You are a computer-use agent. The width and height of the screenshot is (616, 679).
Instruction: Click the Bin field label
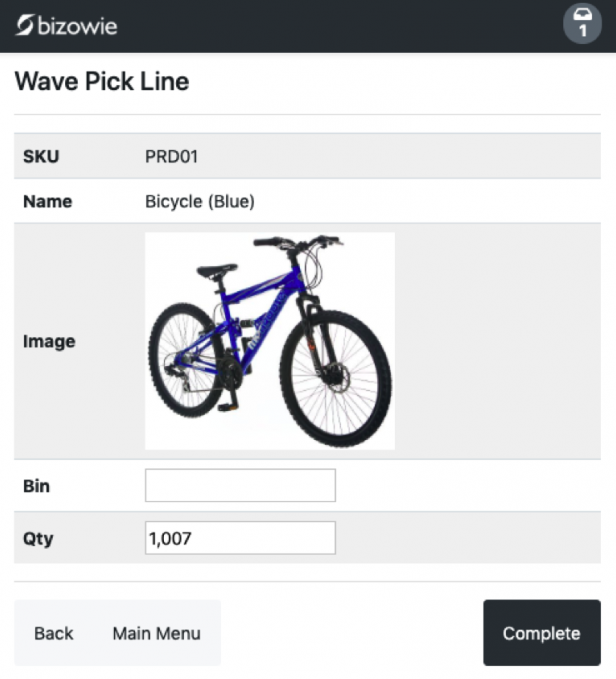[36, 486]
